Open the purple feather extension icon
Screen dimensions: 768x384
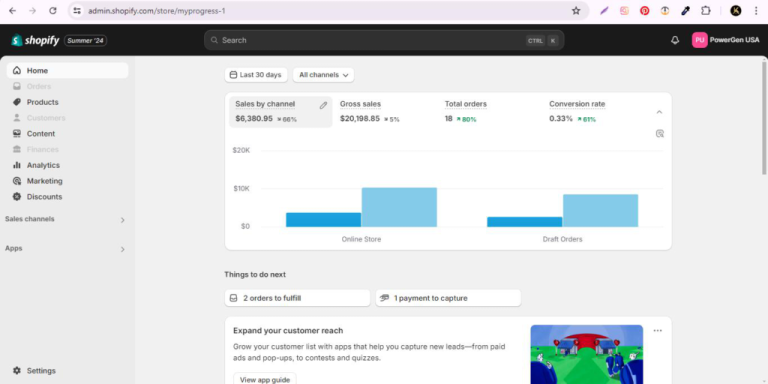(x=604, y=11)
